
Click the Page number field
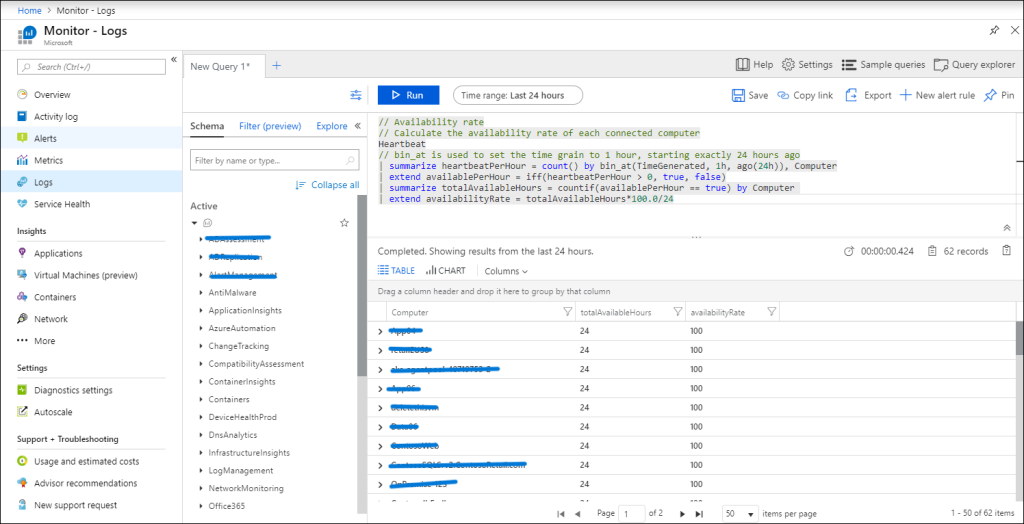(631, 514)
